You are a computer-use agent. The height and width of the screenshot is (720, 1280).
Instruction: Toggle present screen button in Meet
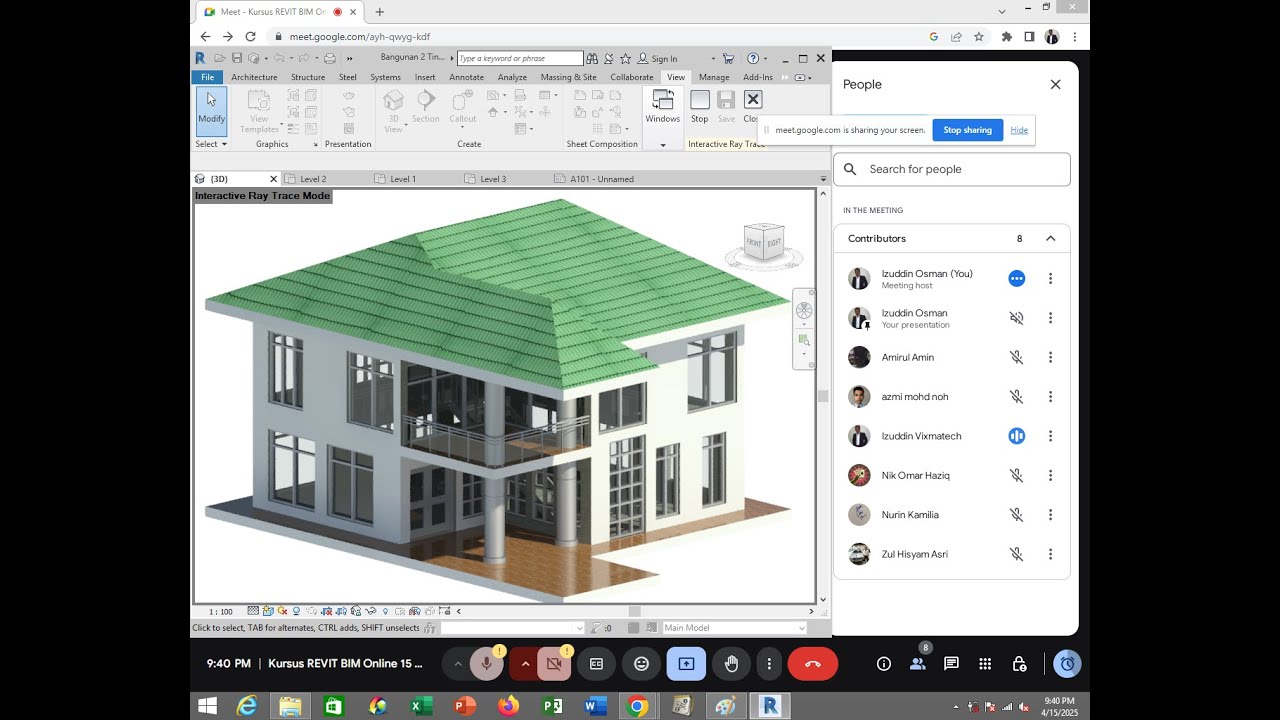(x=686, y=663)
